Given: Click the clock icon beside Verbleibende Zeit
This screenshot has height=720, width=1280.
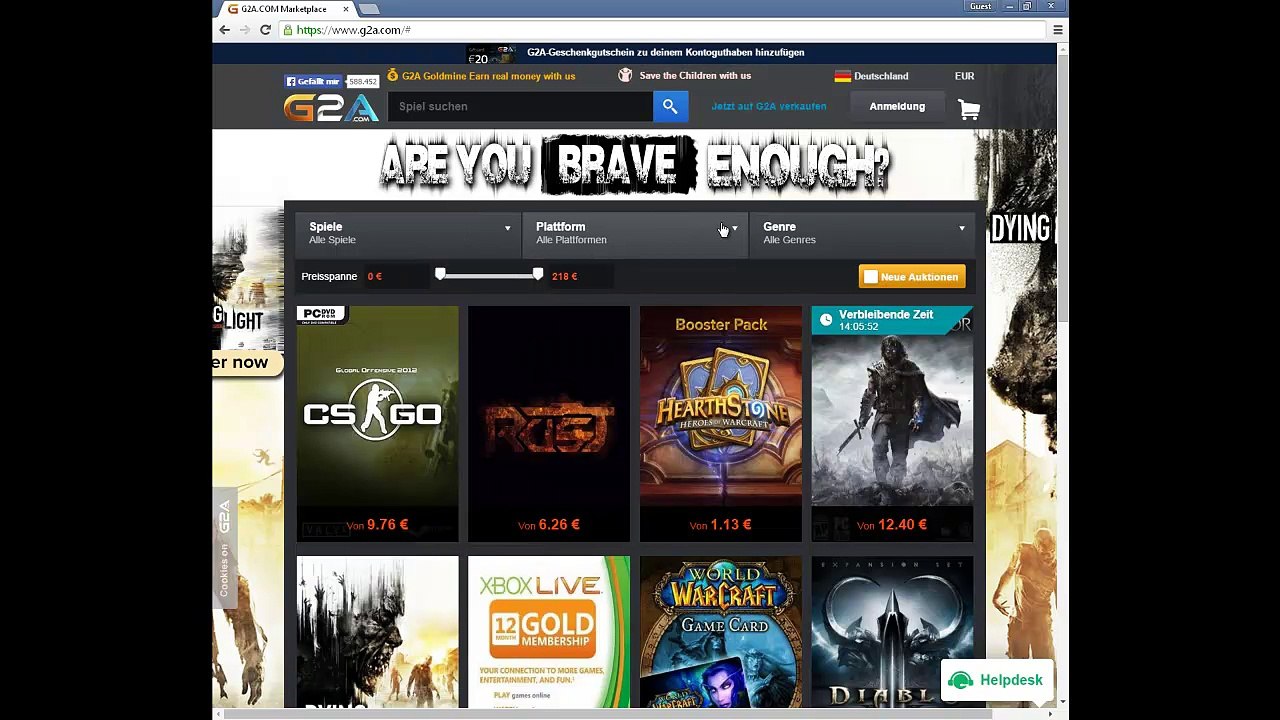Looking at the screenshot, I should [x=825, y=320].
